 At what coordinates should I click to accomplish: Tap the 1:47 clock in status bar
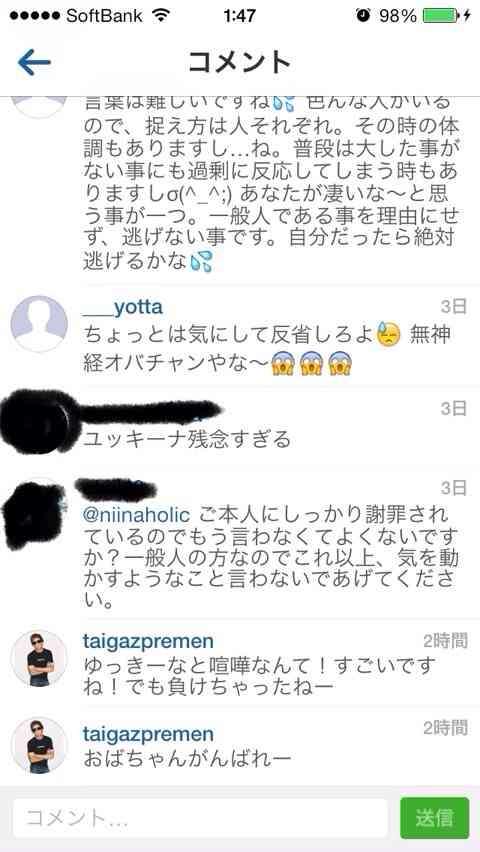(x=240, y=15)
